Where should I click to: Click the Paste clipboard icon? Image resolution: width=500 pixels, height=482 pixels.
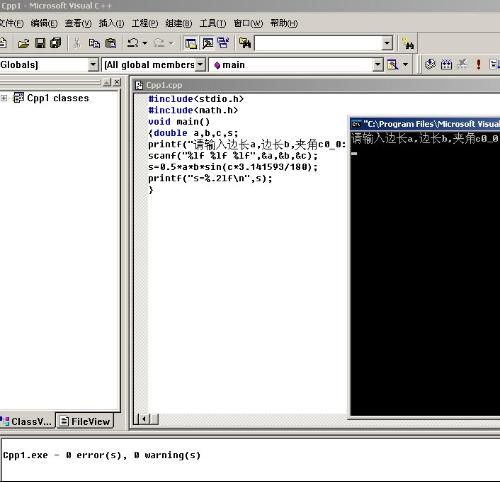tap(111, 43)
